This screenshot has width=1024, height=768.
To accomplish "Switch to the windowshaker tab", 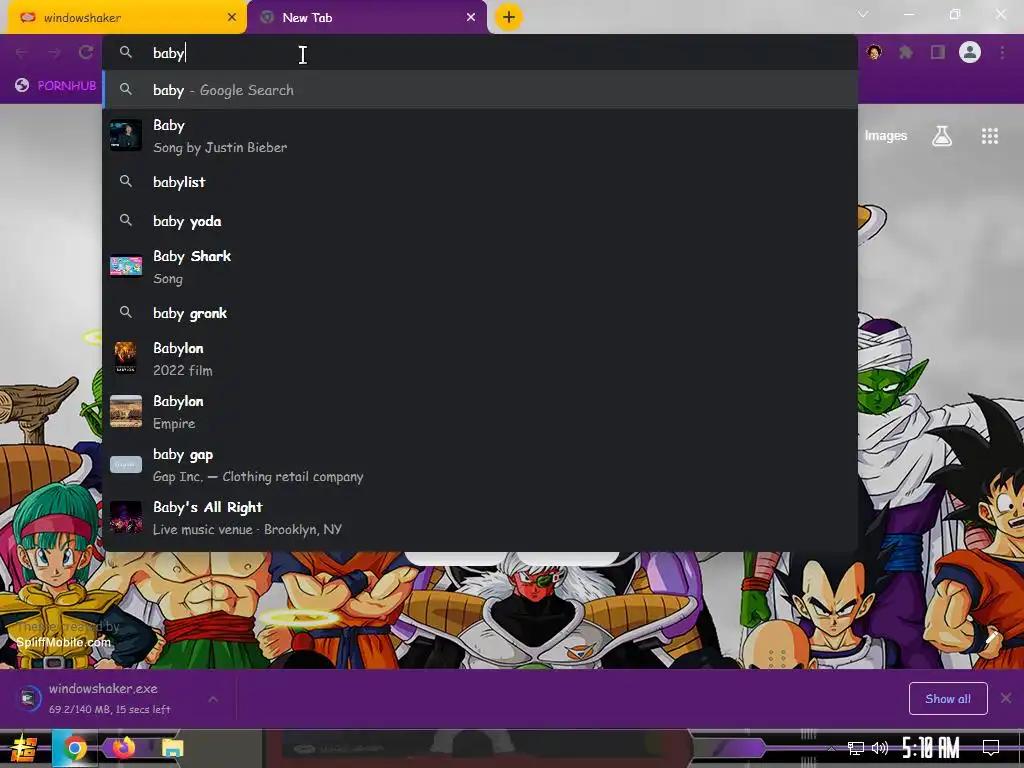I will point(127,18).
